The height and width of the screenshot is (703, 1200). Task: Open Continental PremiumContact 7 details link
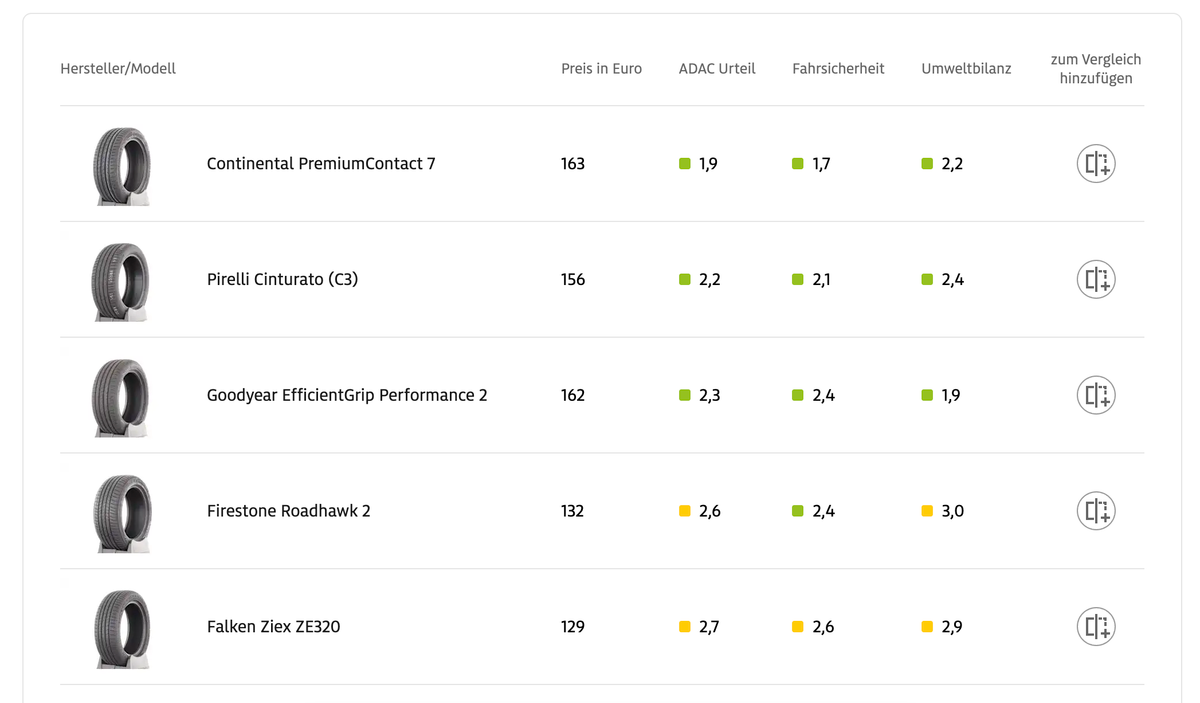click(x=321, y=164)
